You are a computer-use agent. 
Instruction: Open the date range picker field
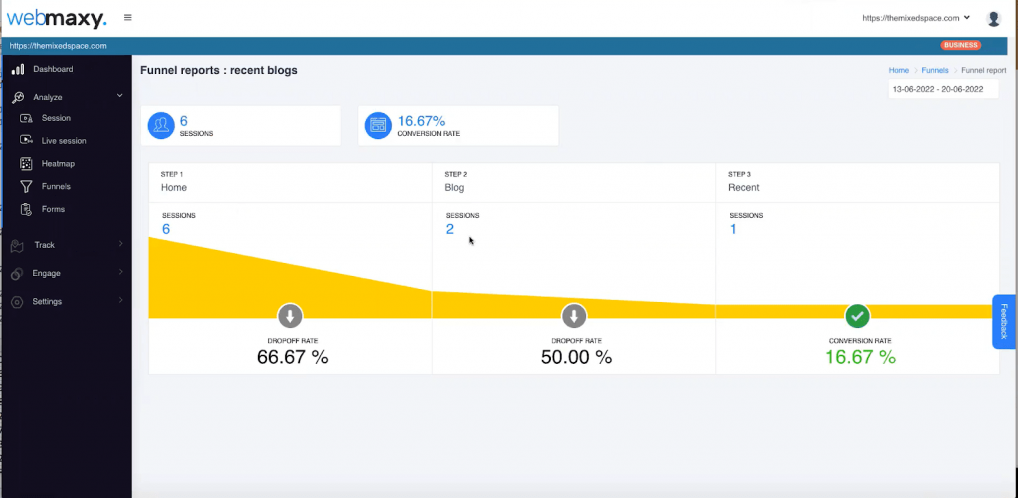click(x=943, y=89)
